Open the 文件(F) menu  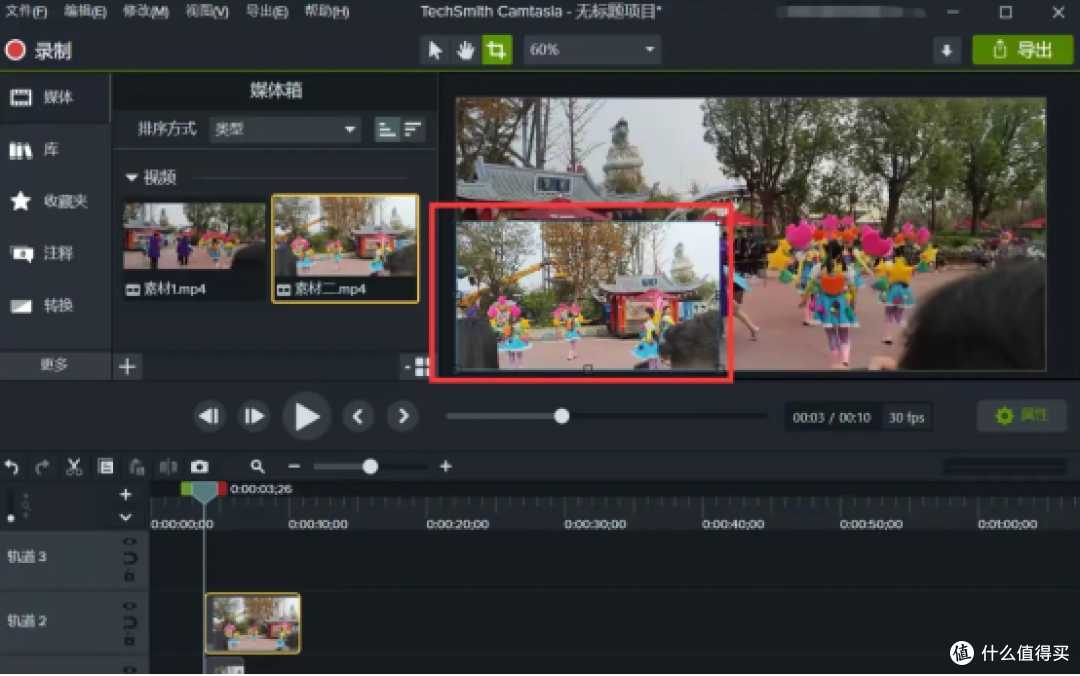coord(26,12)
